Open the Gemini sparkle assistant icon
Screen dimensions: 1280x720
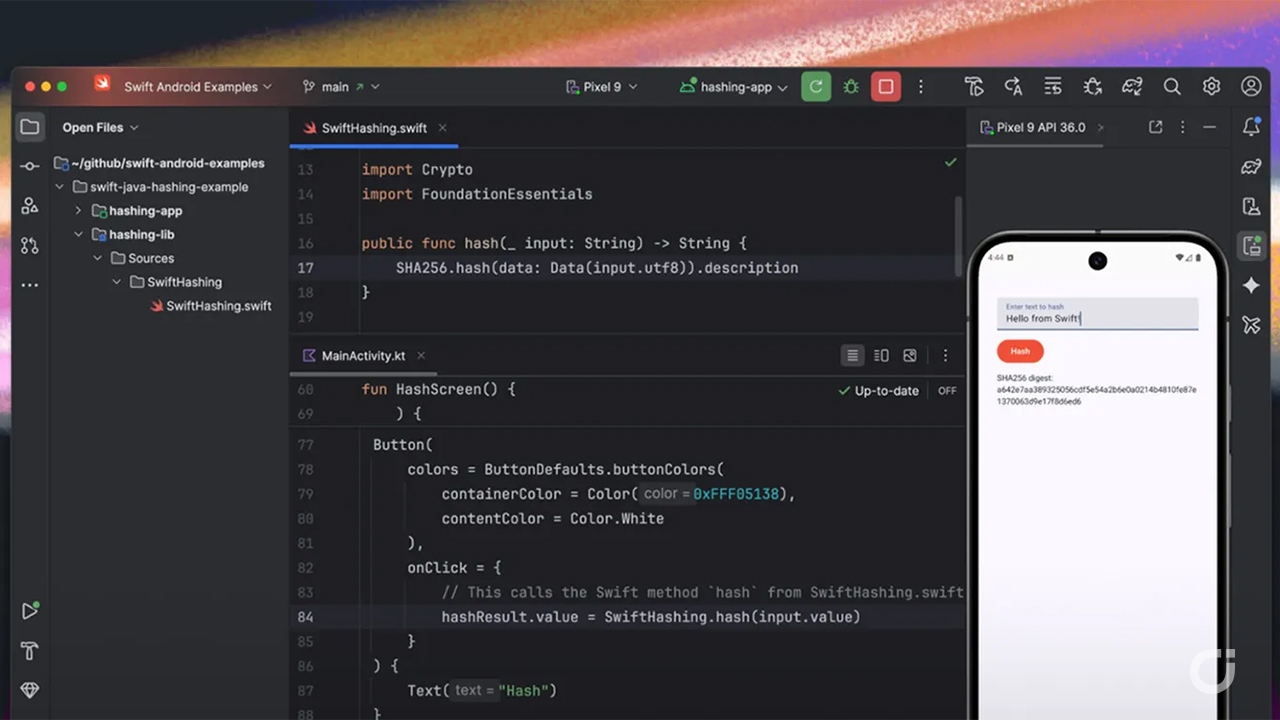click(x=1251, y=285)
